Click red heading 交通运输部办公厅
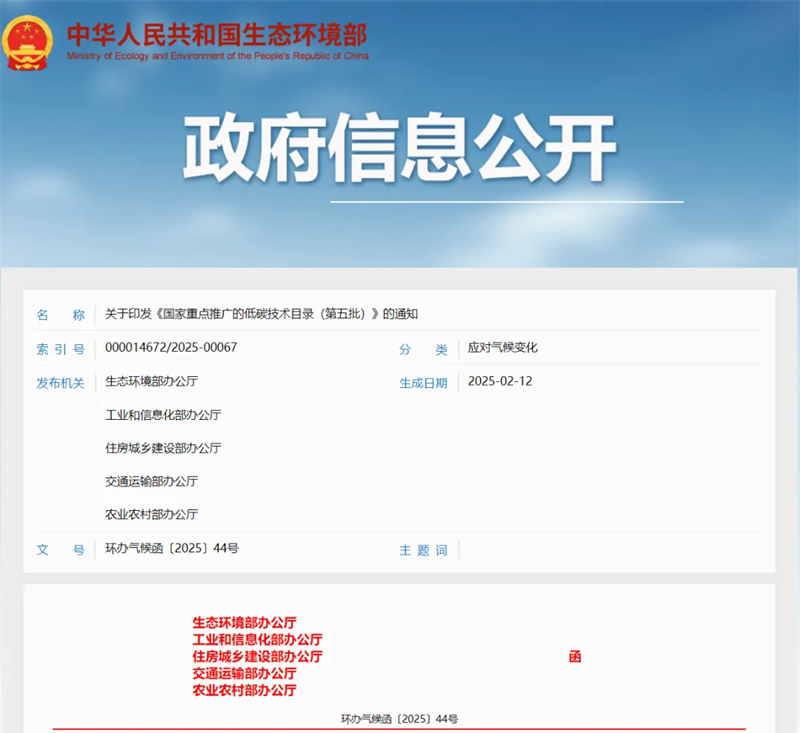Viewport: 800px width, 733px height. [x=244, y=673]
